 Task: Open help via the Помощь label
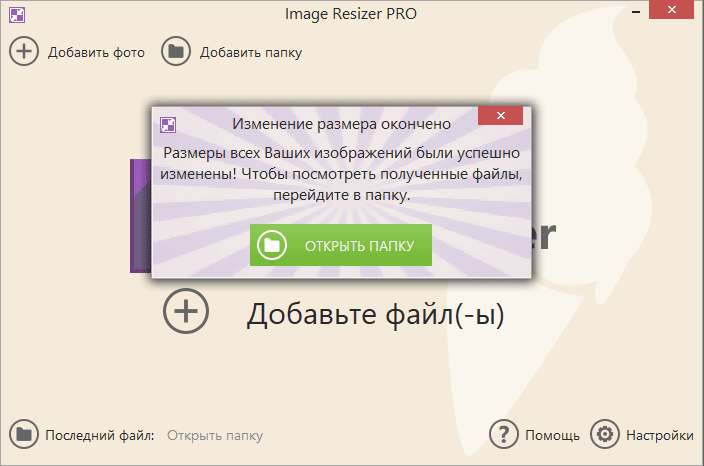point(552,435)
